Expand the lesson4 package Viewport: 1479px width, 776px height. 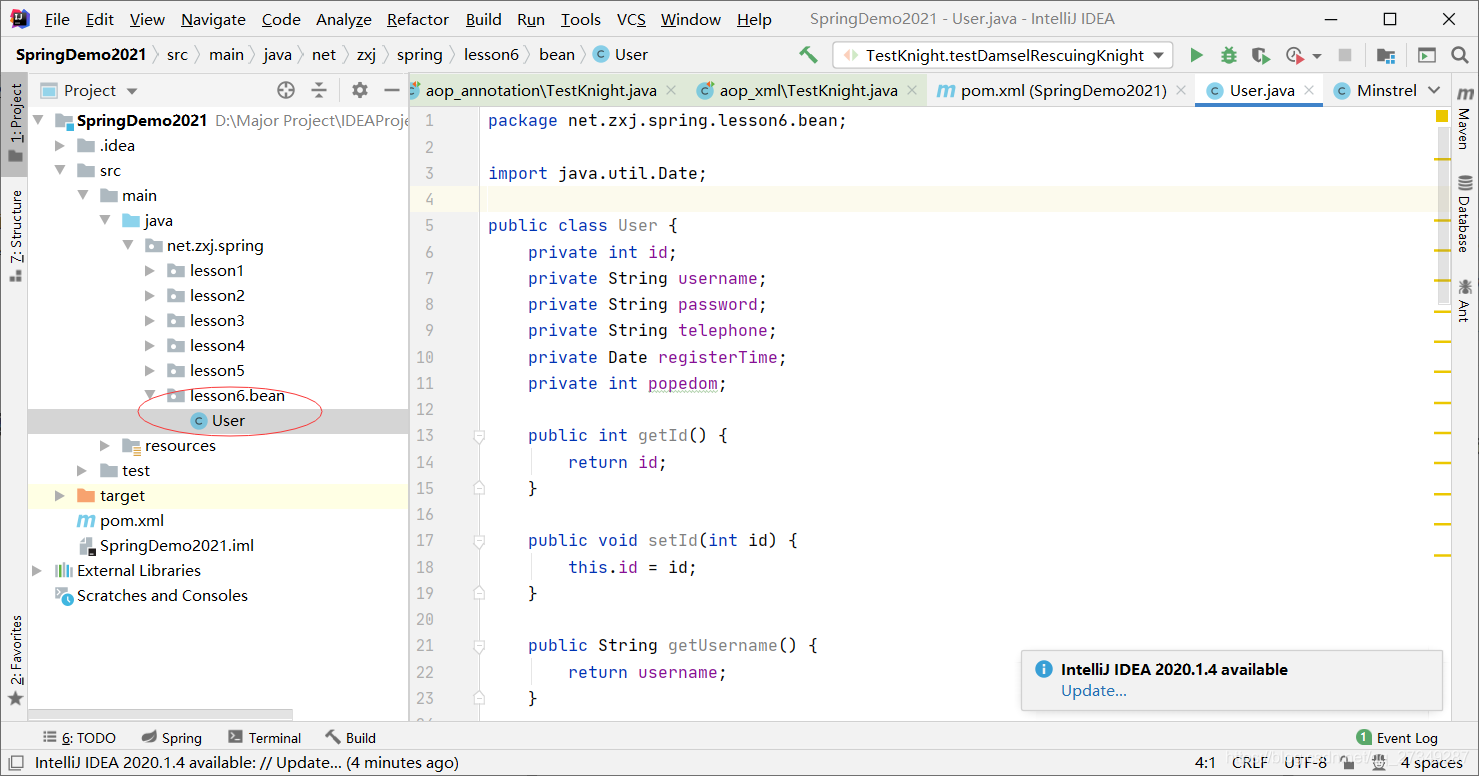click(150, 345)
